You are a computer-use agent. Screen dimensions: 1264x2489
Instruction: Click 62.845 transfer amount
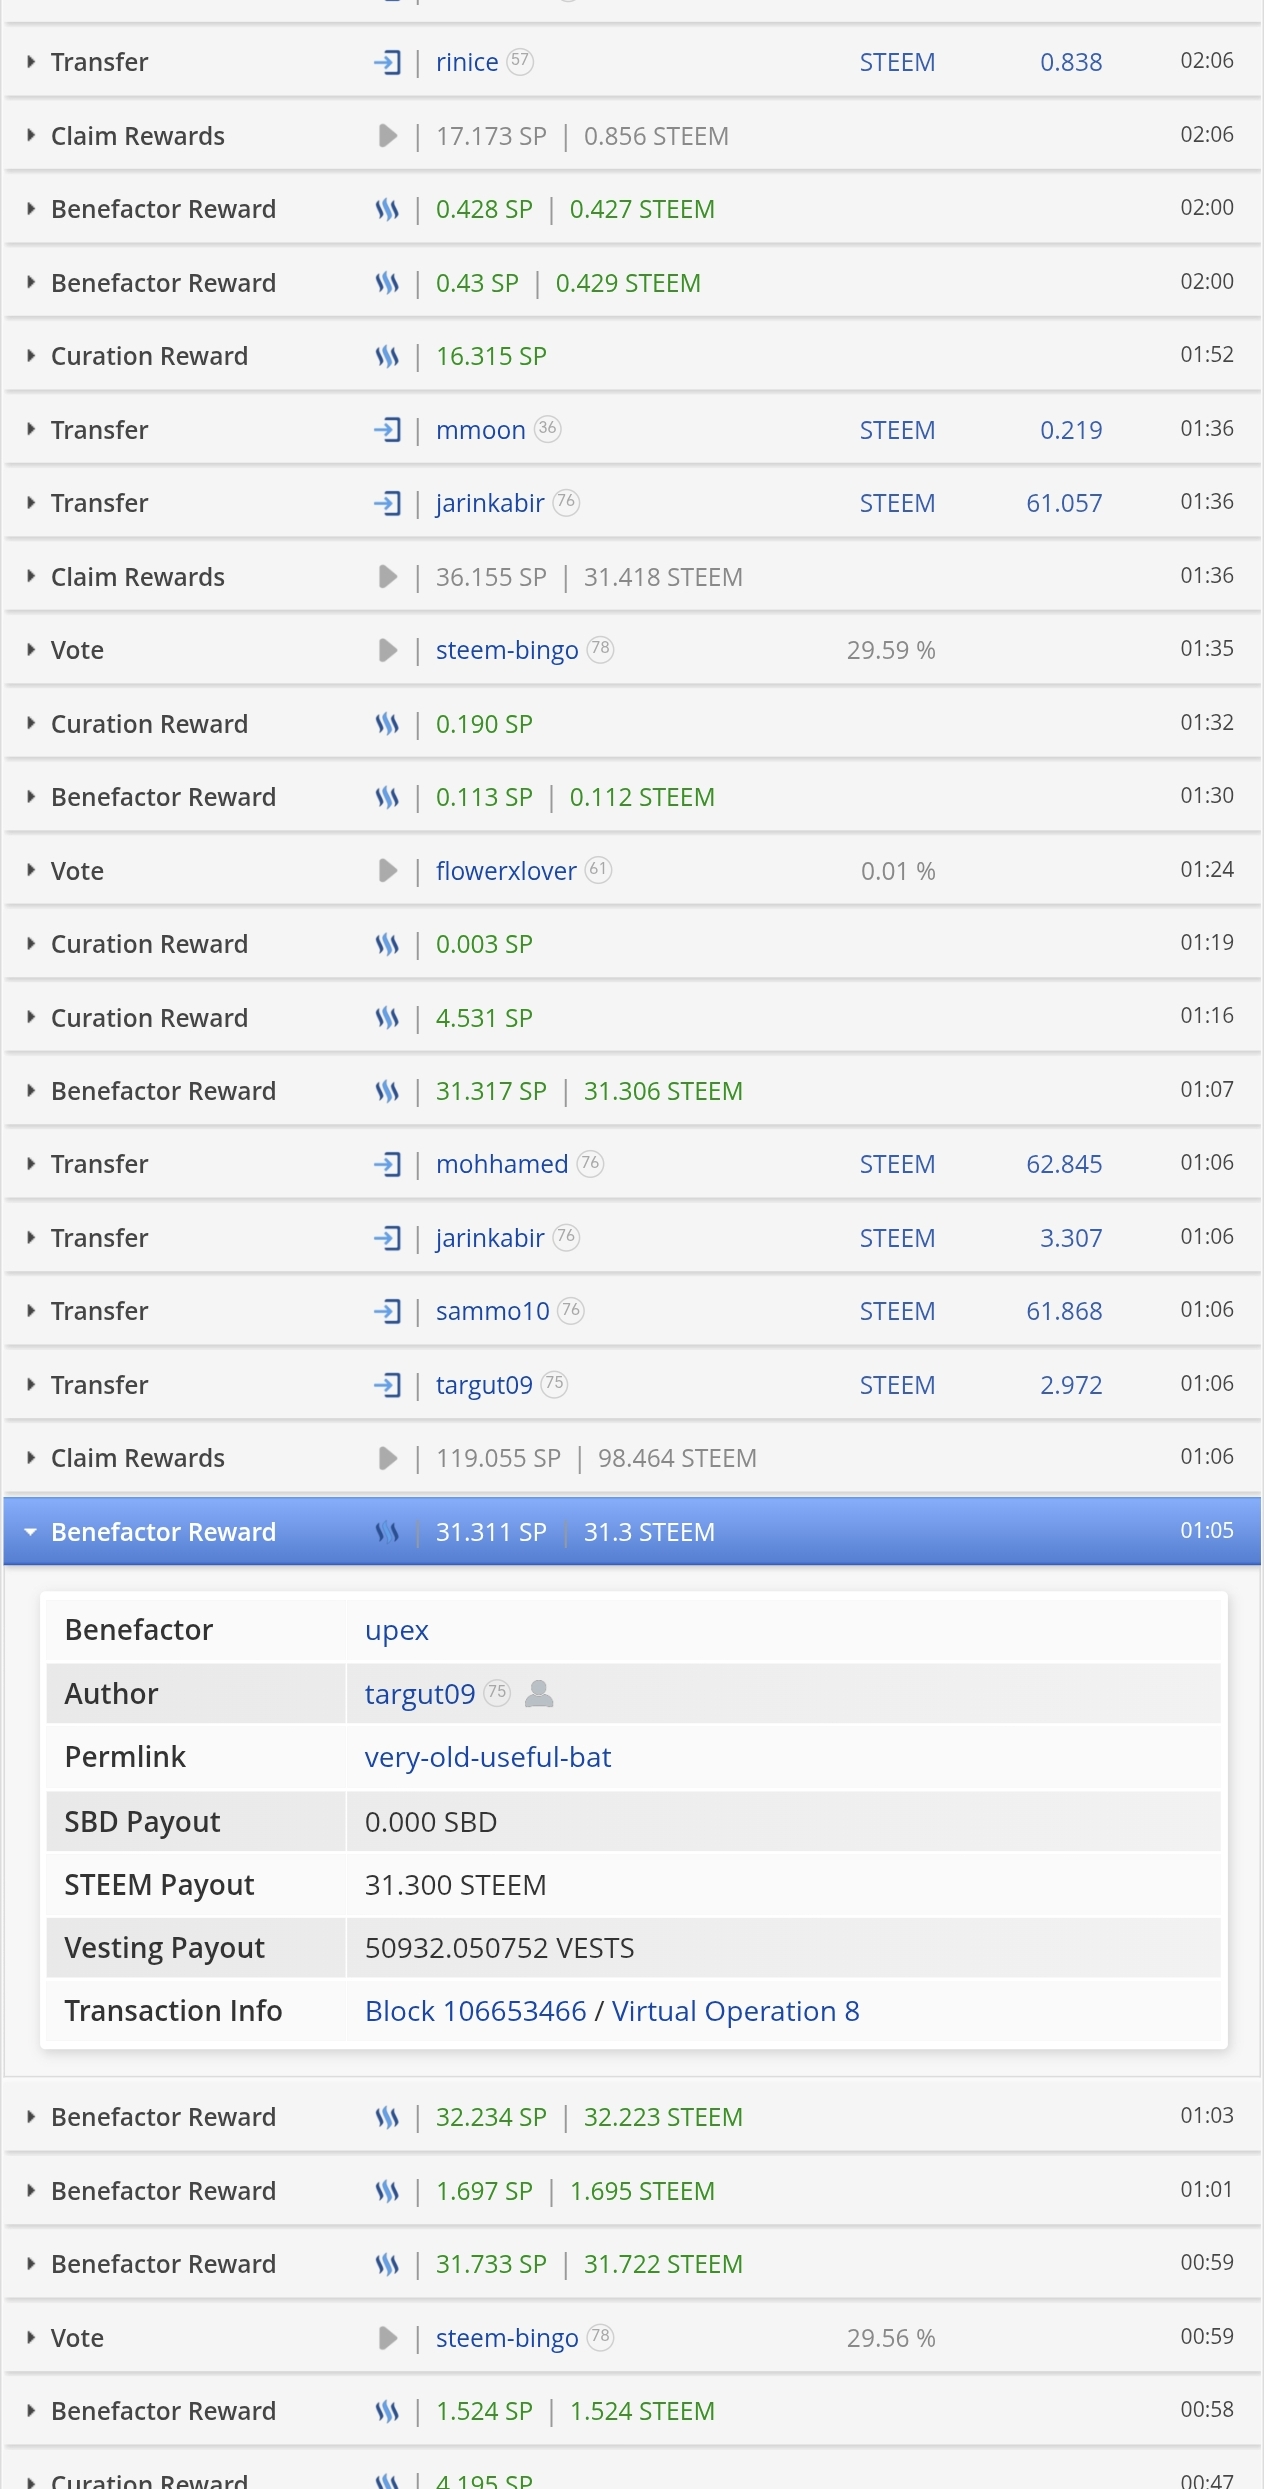1064,1164
